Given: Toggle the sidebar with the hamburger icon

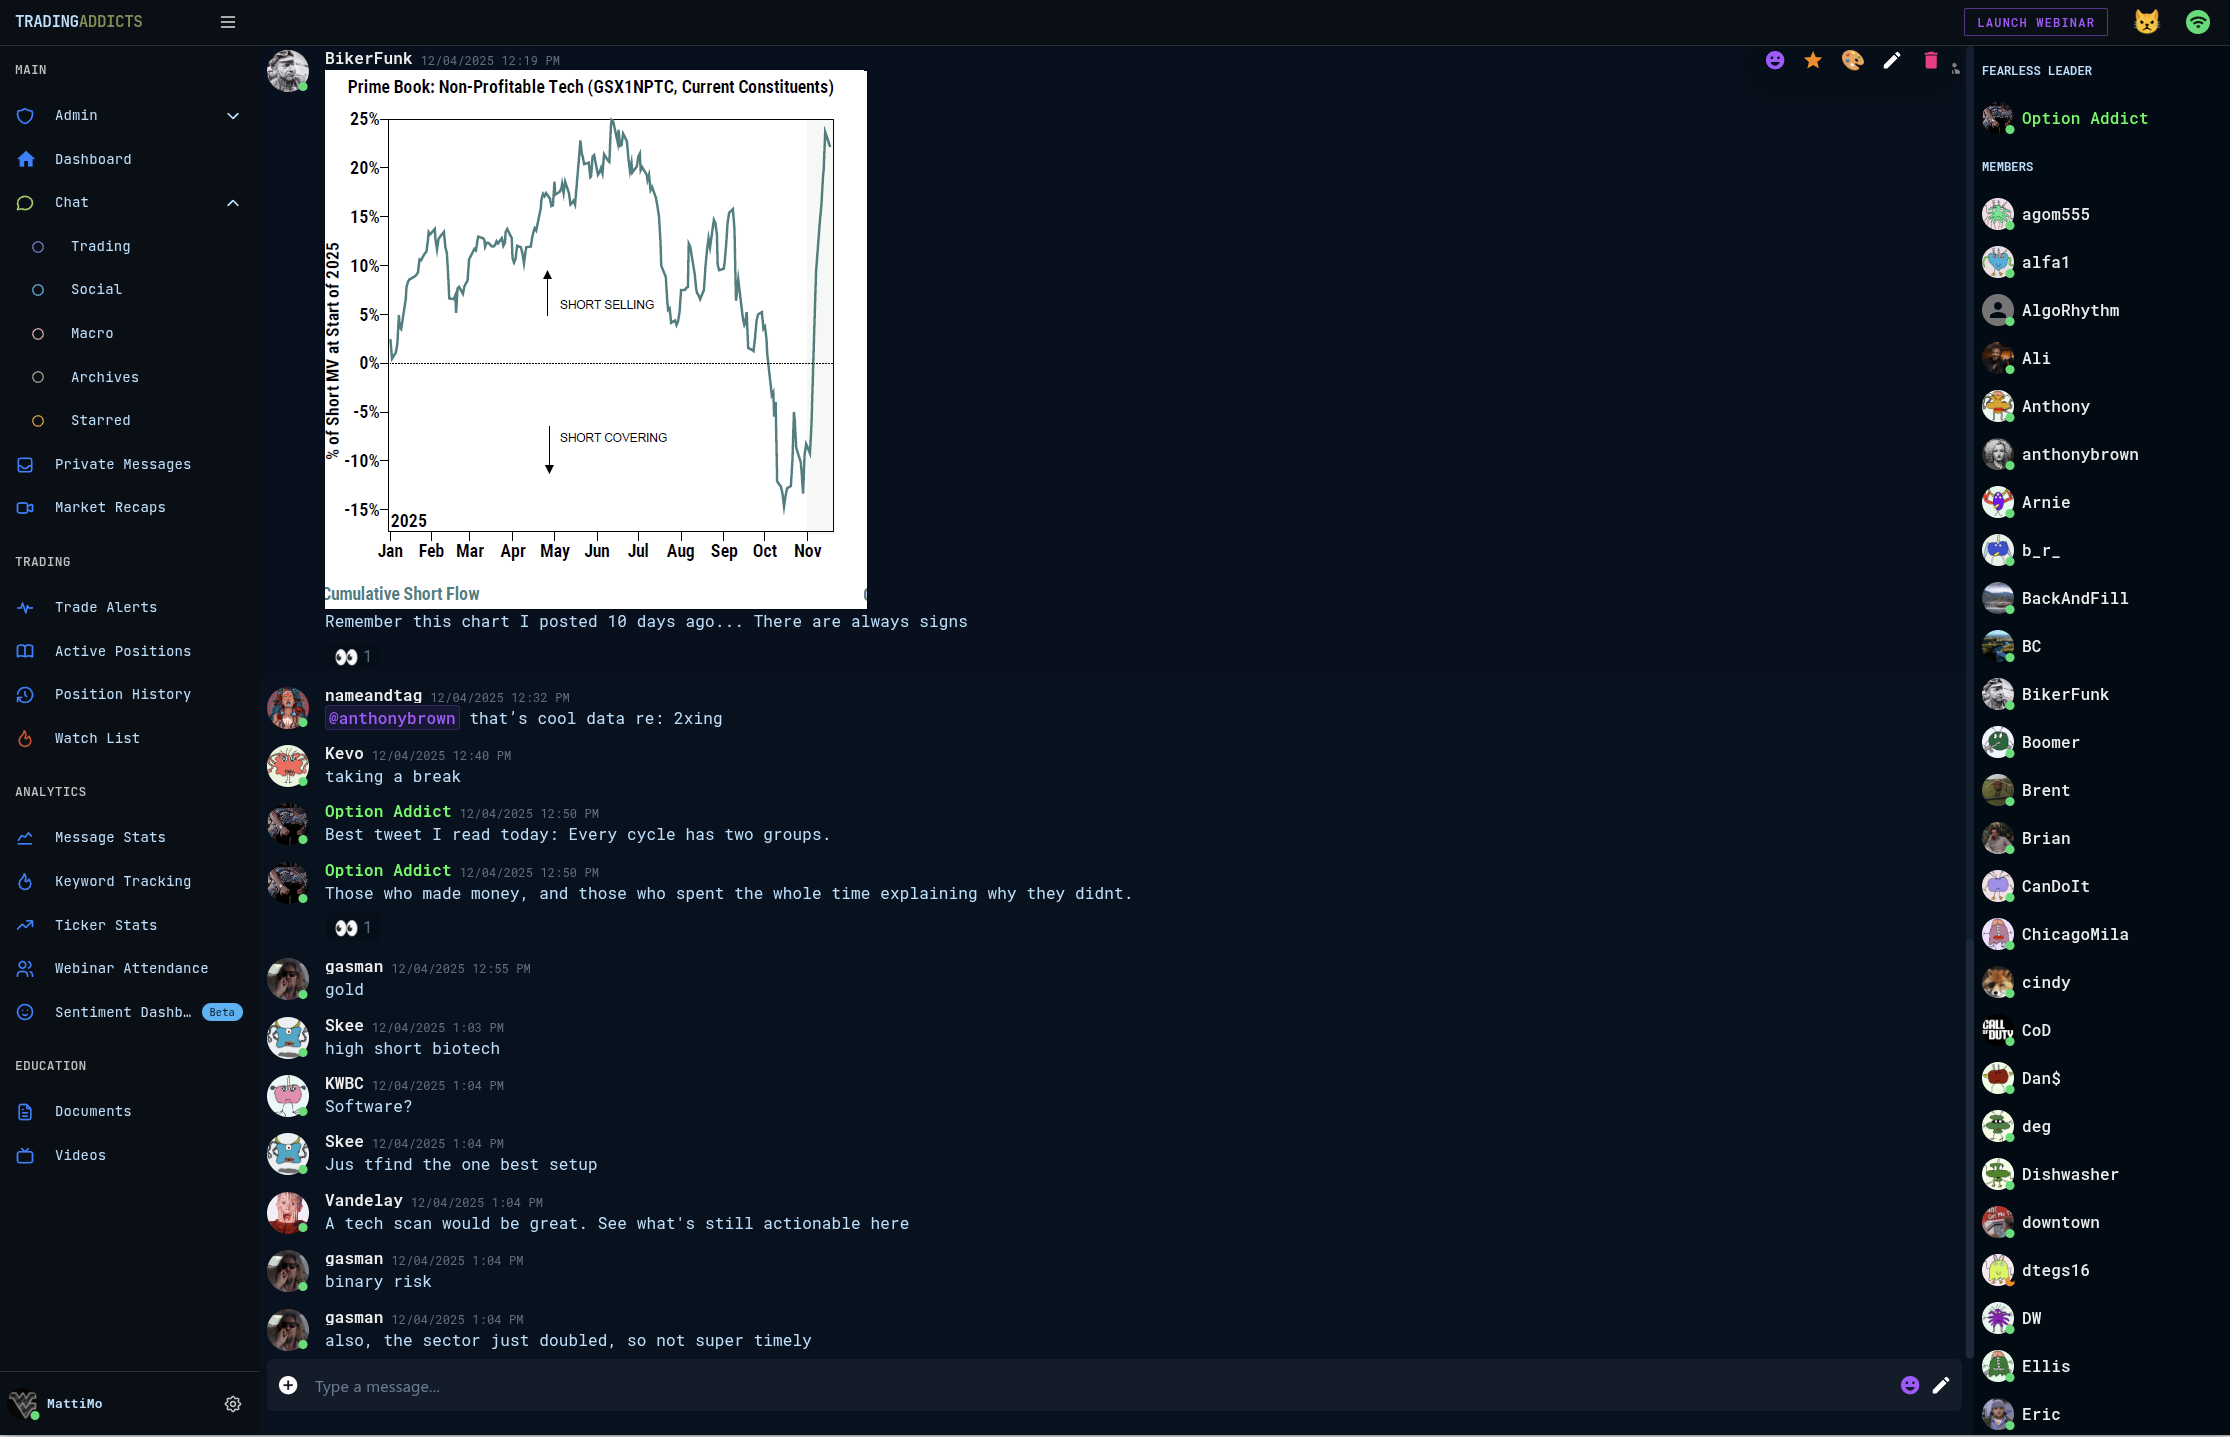Looking at the screenshot, I should [x=227, y=21].
